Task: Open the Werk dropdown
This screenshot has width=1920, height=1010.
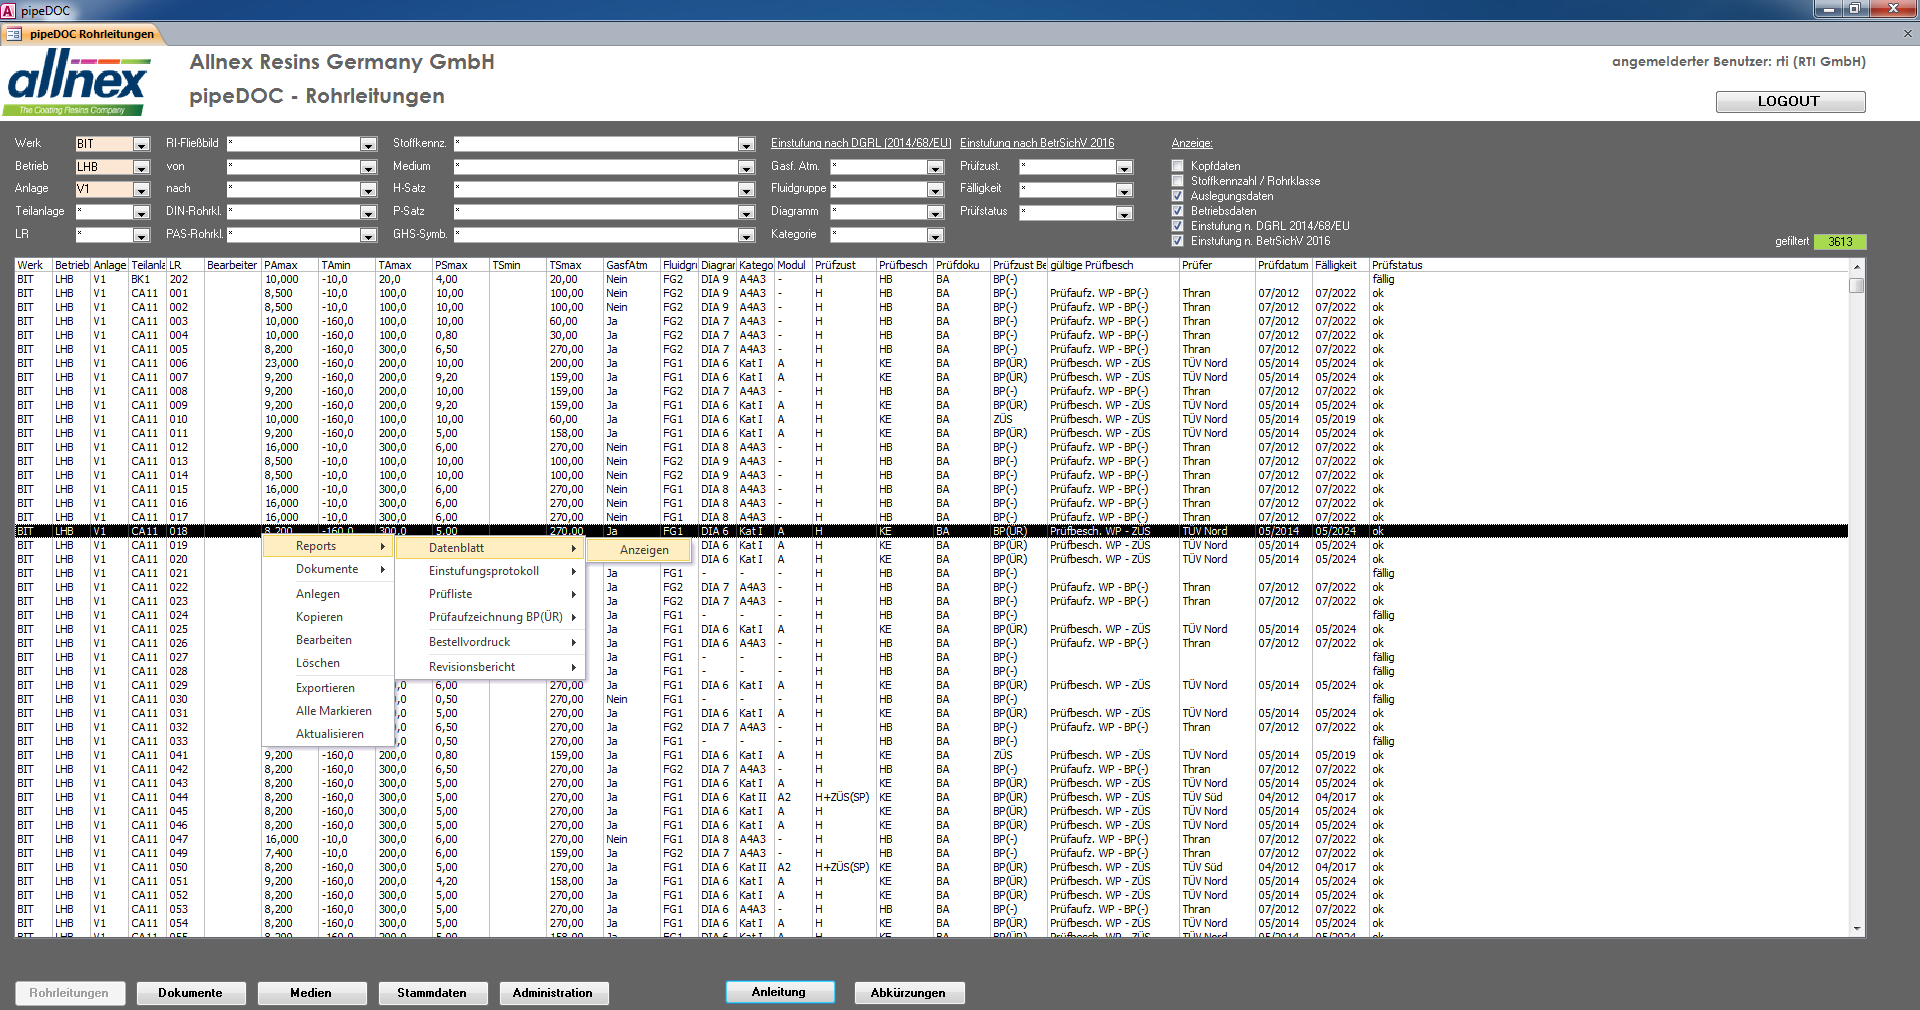Action: click(141, 144)
